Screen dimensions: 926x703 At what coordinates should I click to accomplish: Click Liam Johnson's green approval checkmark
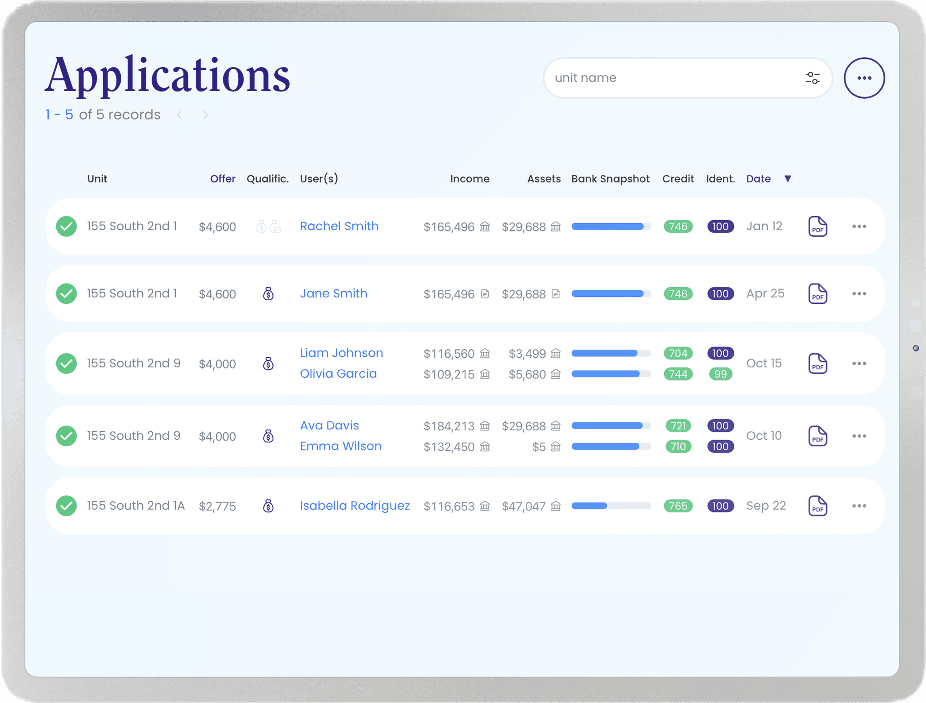66,363
